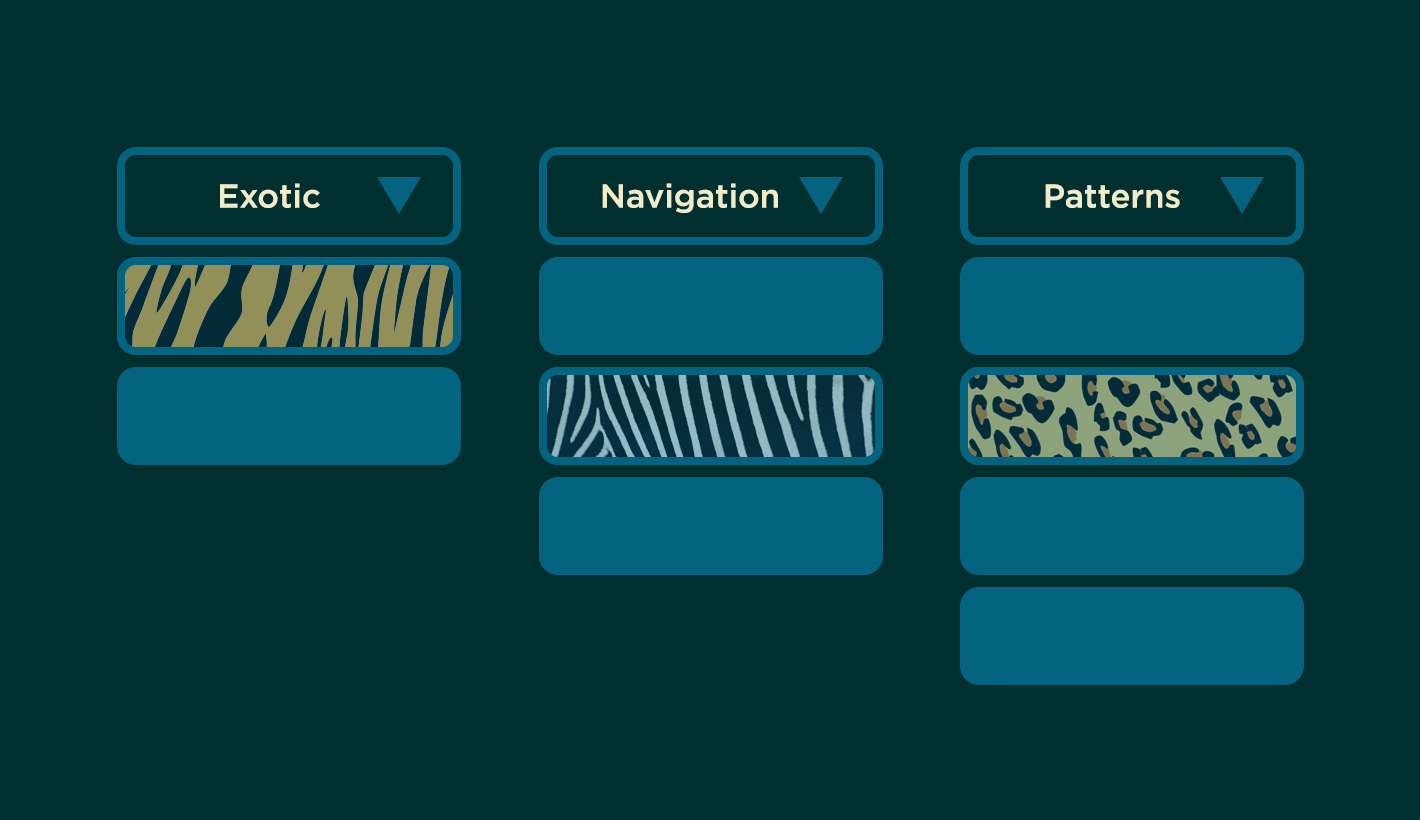This screenshot has width=1420, height=820.
Task: Collapse the Exotic dropdown menu
Action: [289, 196]
